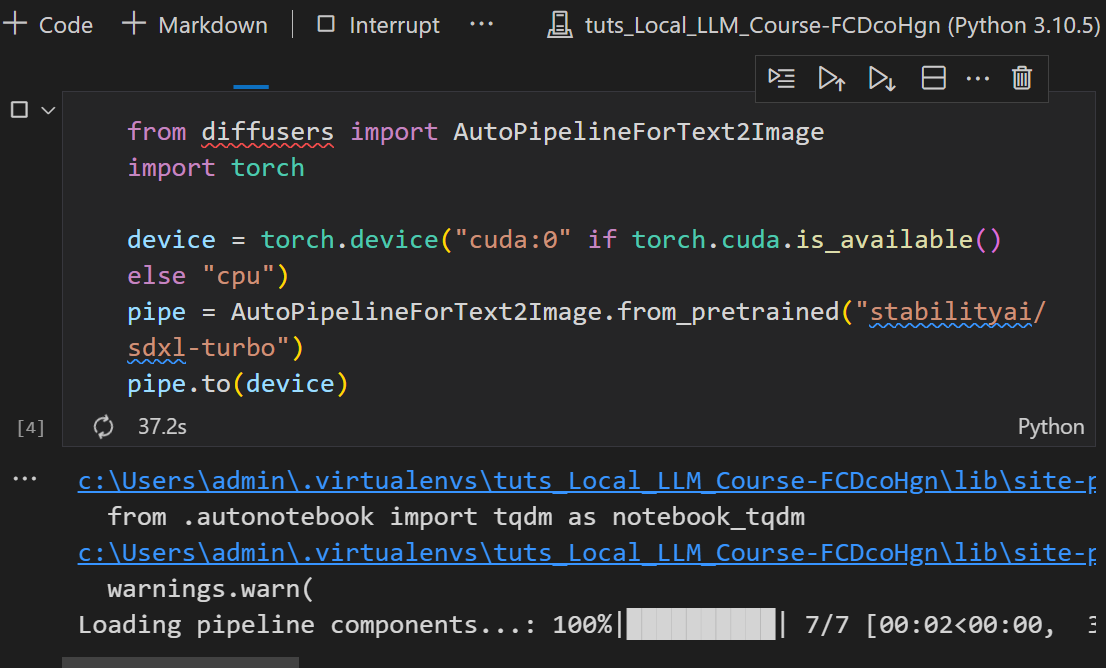1106x668 pixels.
Task: Interrupt the running kernel
Action: point(378,25)
